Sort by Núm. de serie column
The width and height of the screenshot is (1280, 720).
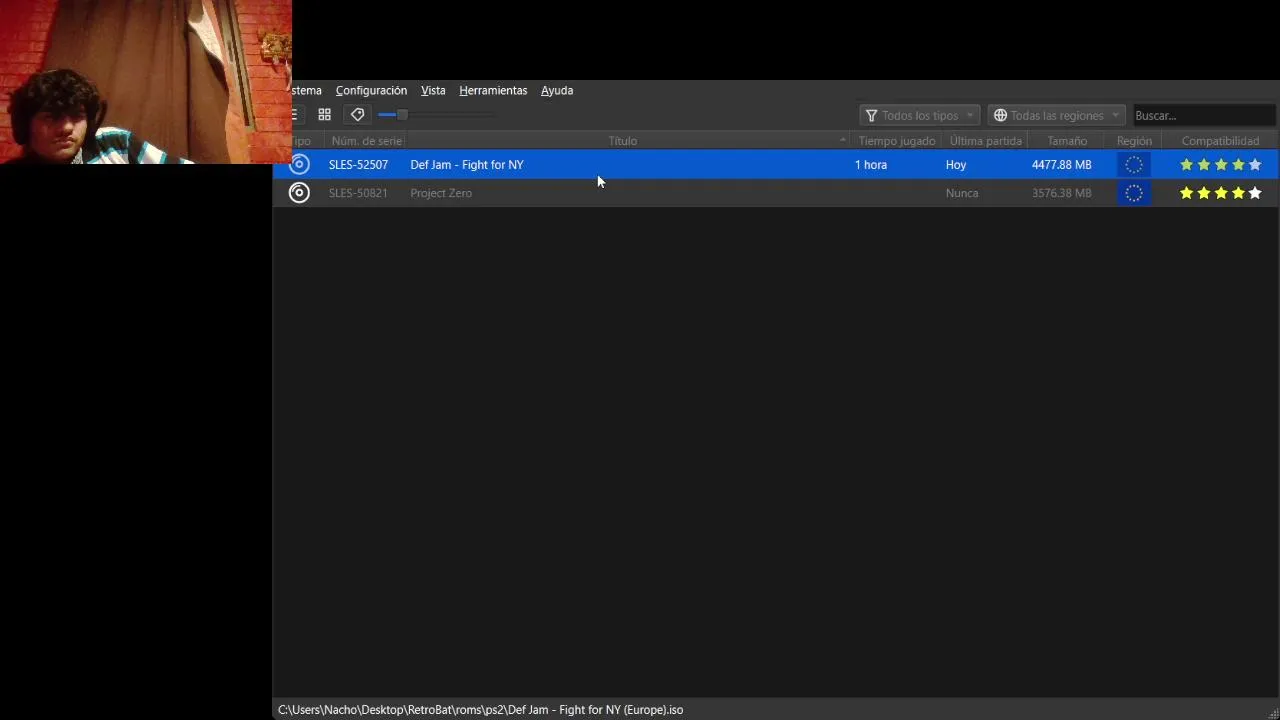pos(366,141)
